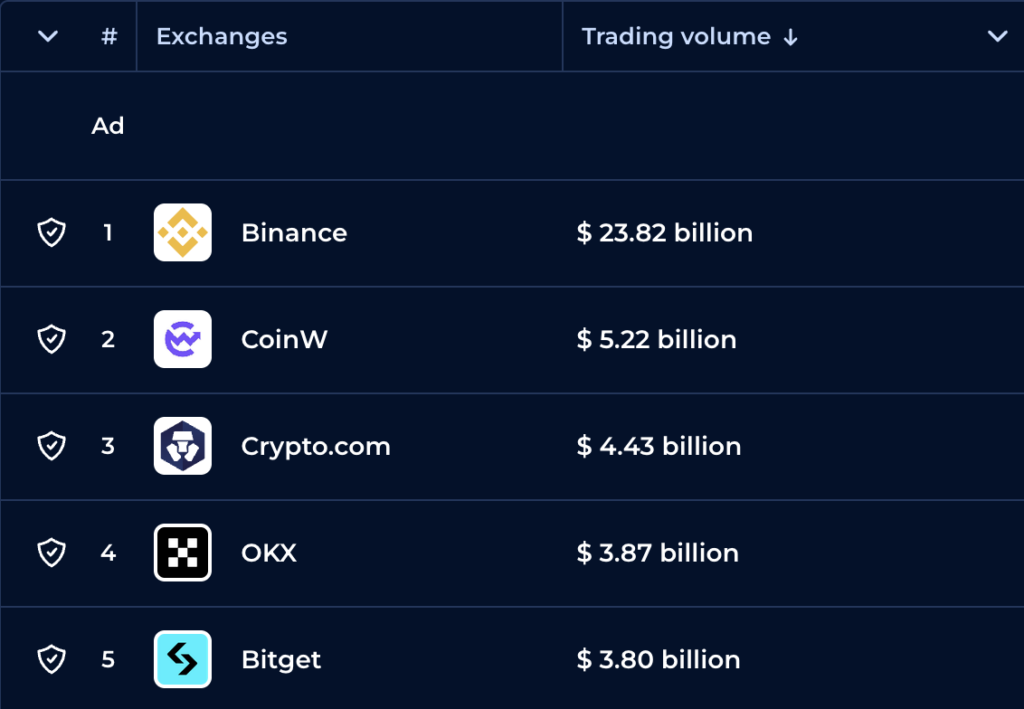Select the rank number column header
1024x709 pixels.
[x=108, y=36]
